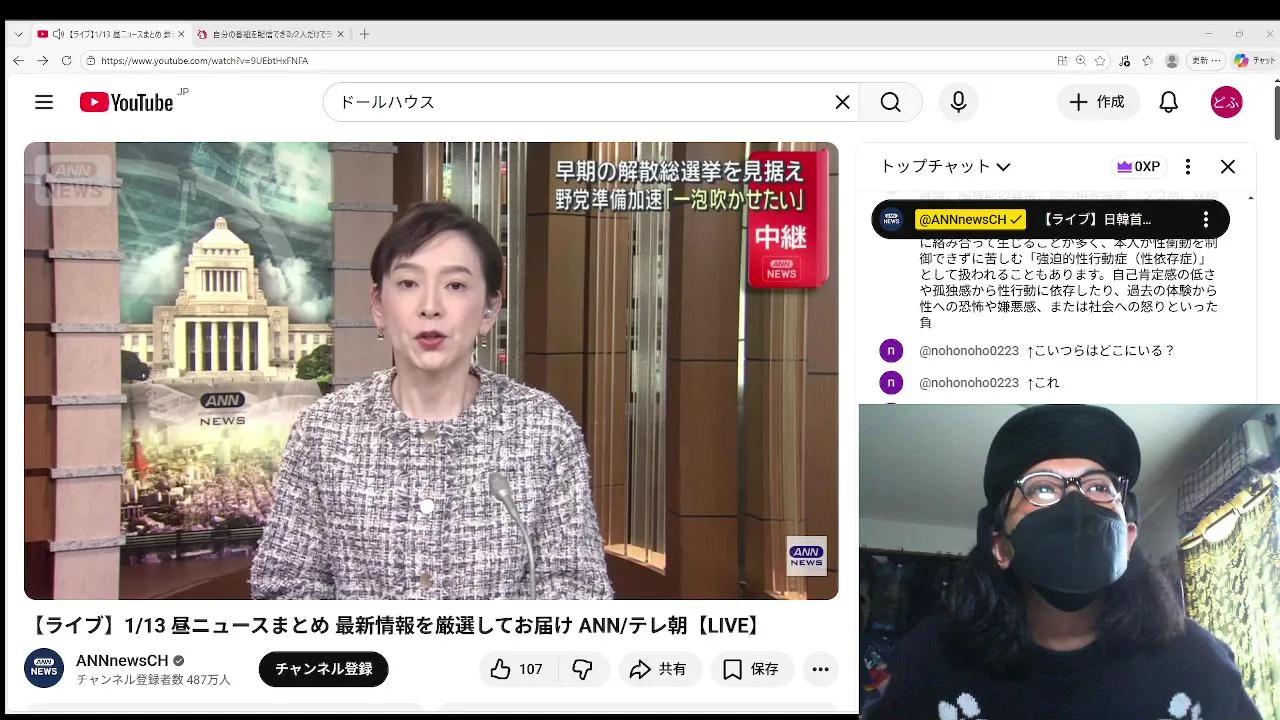1280x720 pixels.
Task: Click the ↑これ chat message
Action: (1042, 383)
